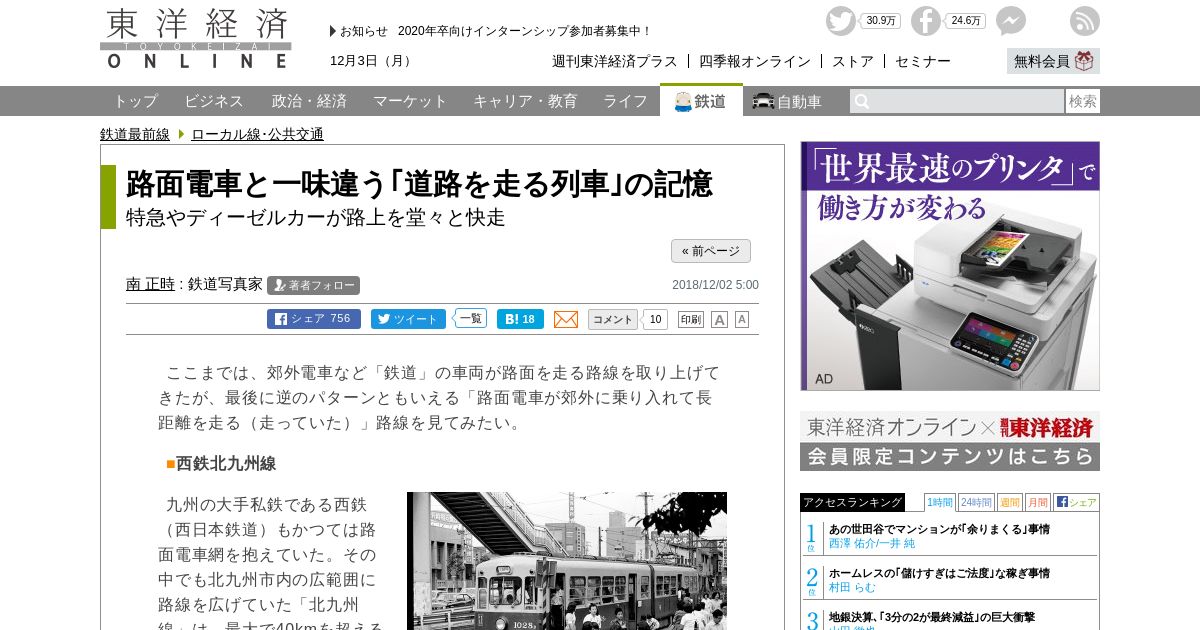
Task: Open the Messenger icon in header
Action: pos(1011,21)
